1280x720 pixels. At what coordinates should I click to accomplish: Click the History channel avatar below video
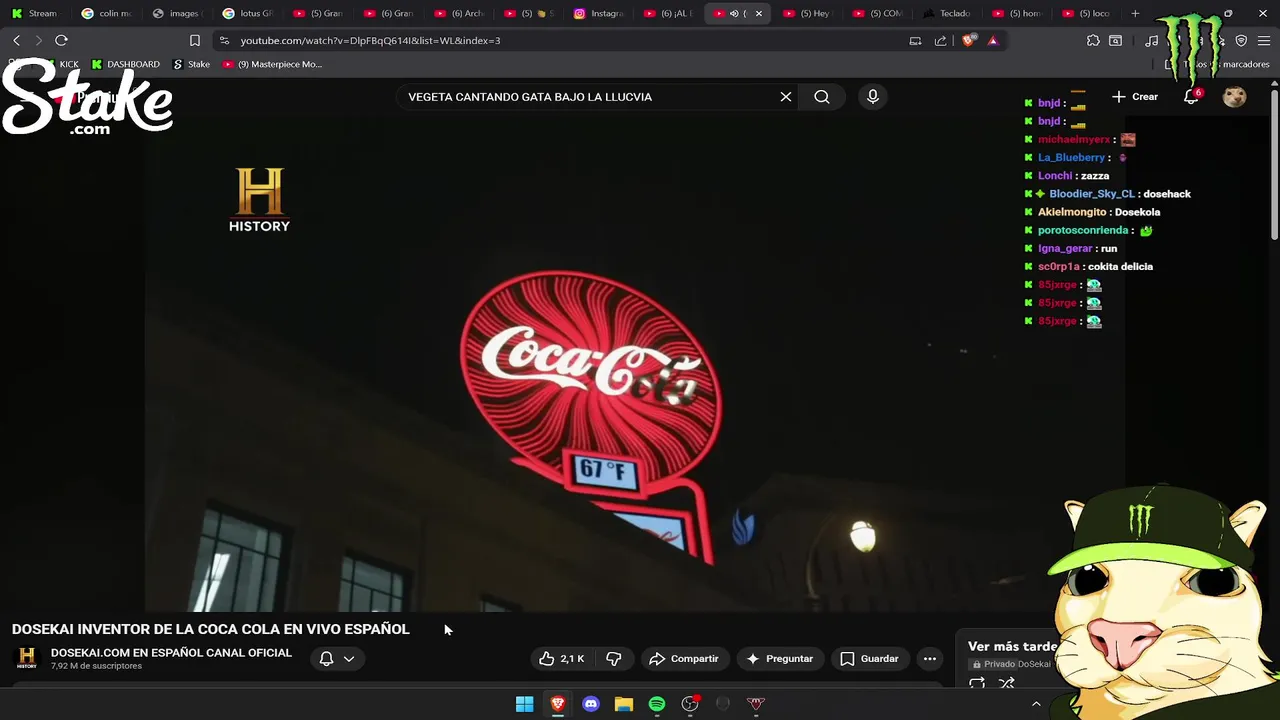(x=27, y=658)
